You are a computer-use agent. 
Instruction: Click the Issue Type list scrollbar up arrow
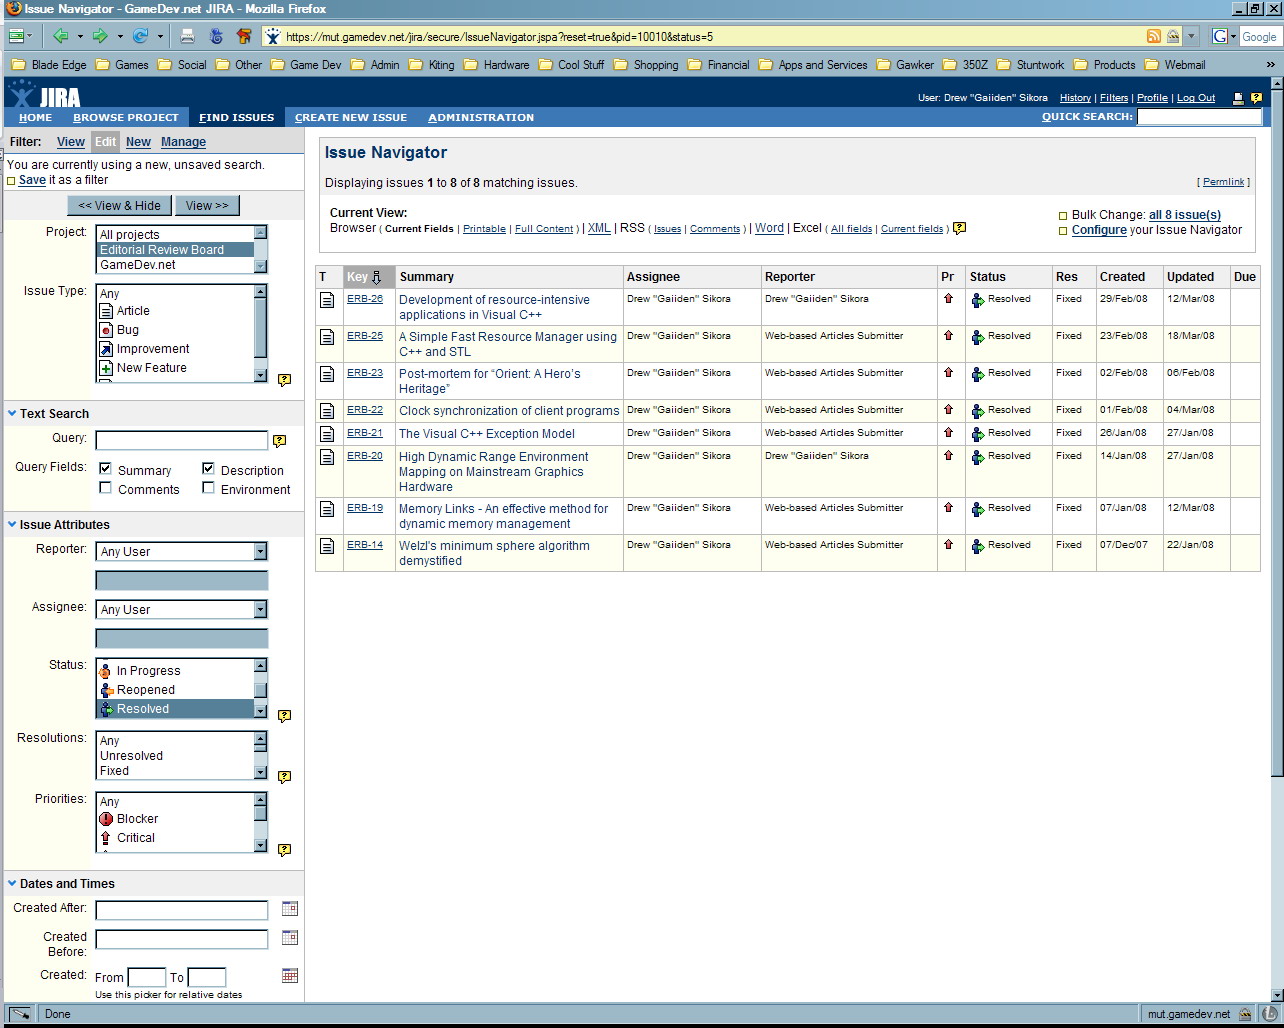click(261, 292)
